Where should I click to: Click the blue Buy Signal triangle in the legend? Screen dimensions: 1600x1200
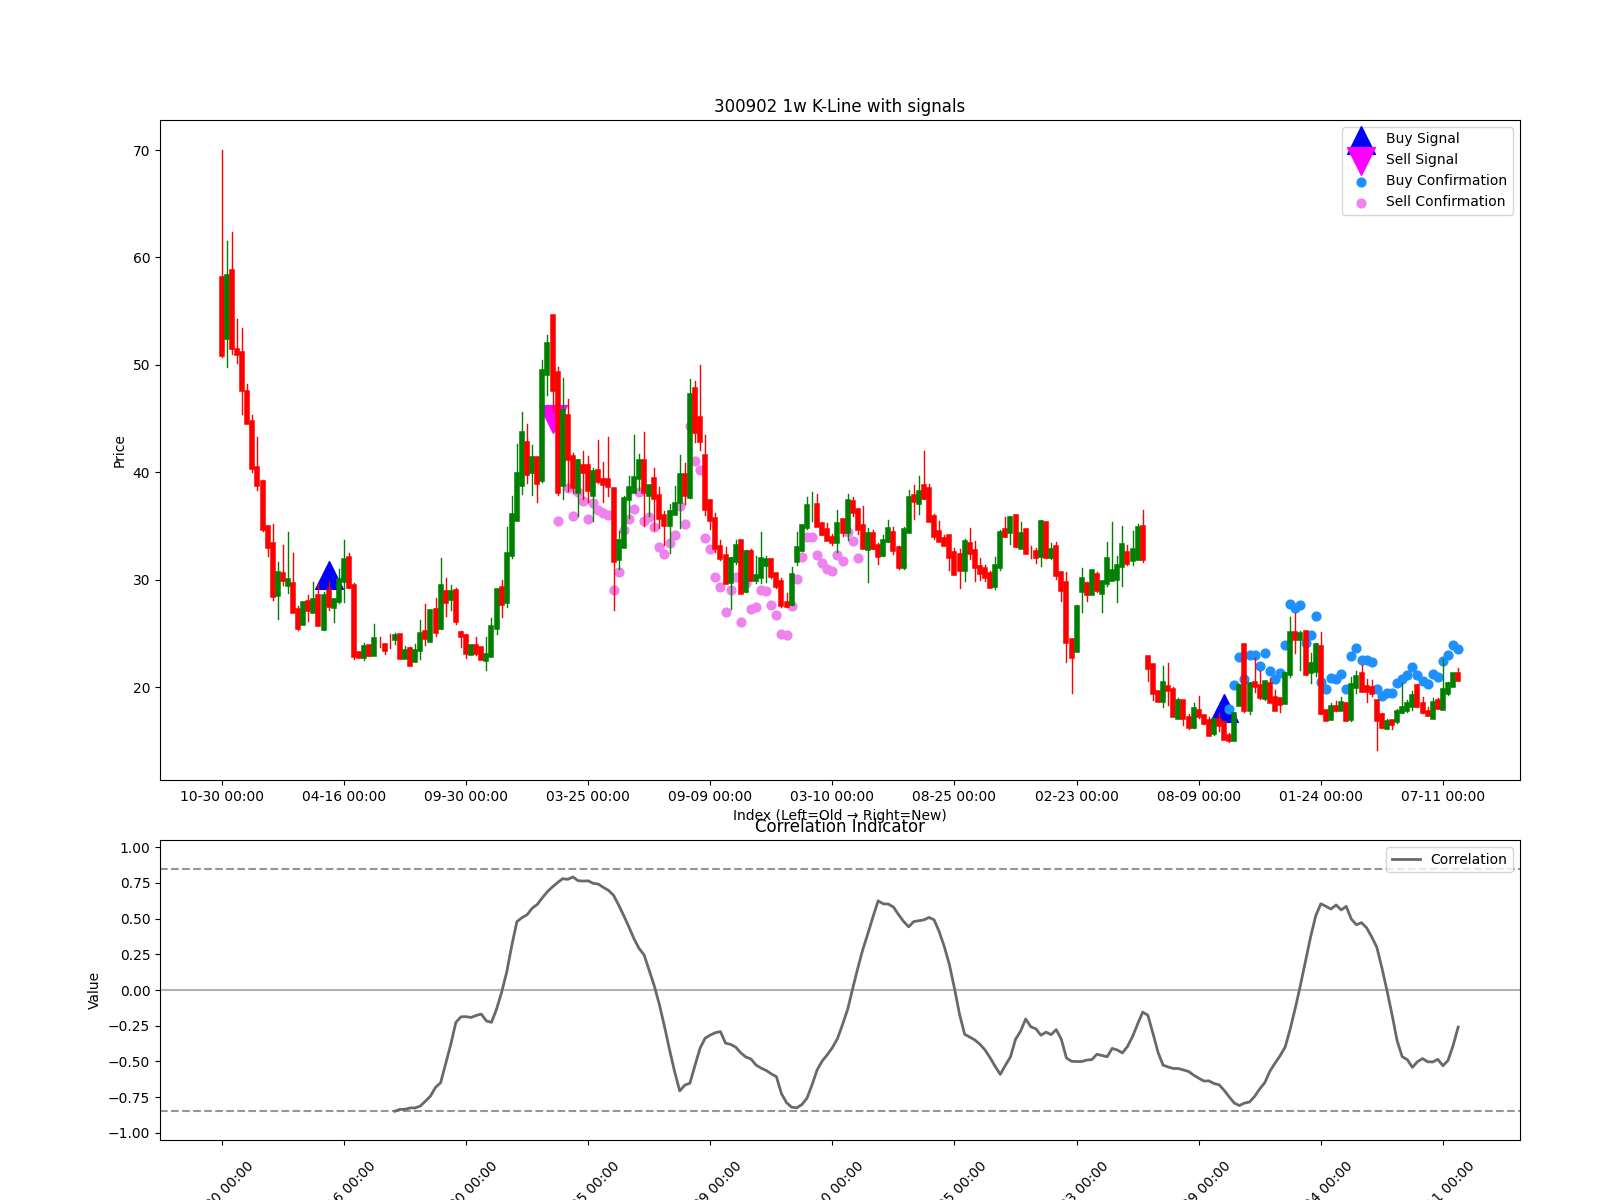coord(1361,139)
